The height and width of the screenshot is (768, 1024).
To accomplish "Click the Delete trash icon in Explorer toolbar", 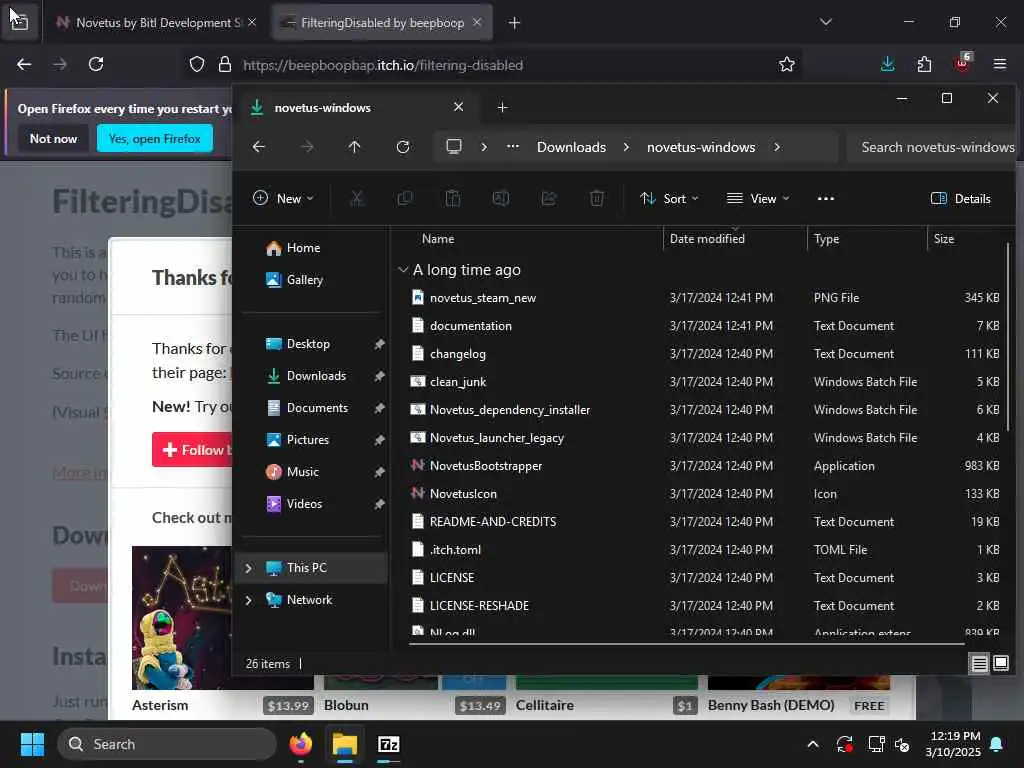I will pyautogui.click(x=597, y=199).
